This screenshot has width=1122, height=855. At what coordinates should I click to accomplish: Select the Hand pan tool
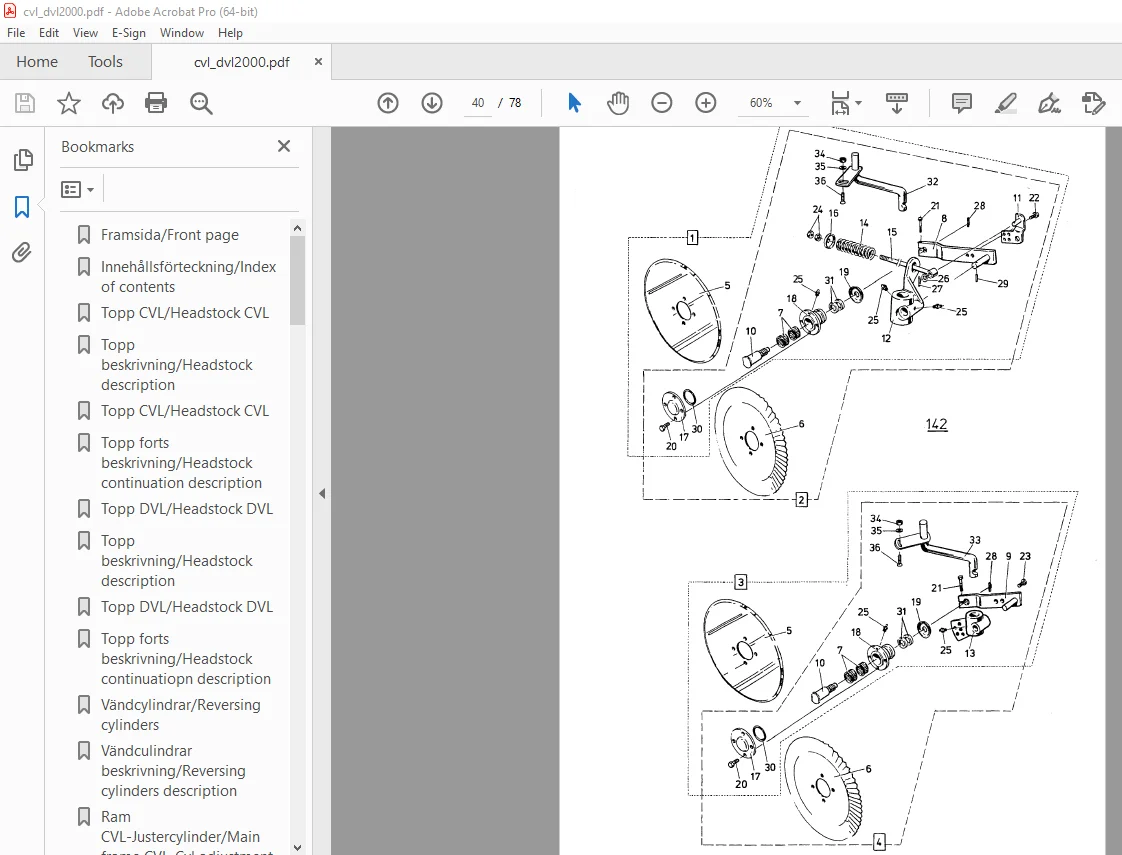(618, 103)
